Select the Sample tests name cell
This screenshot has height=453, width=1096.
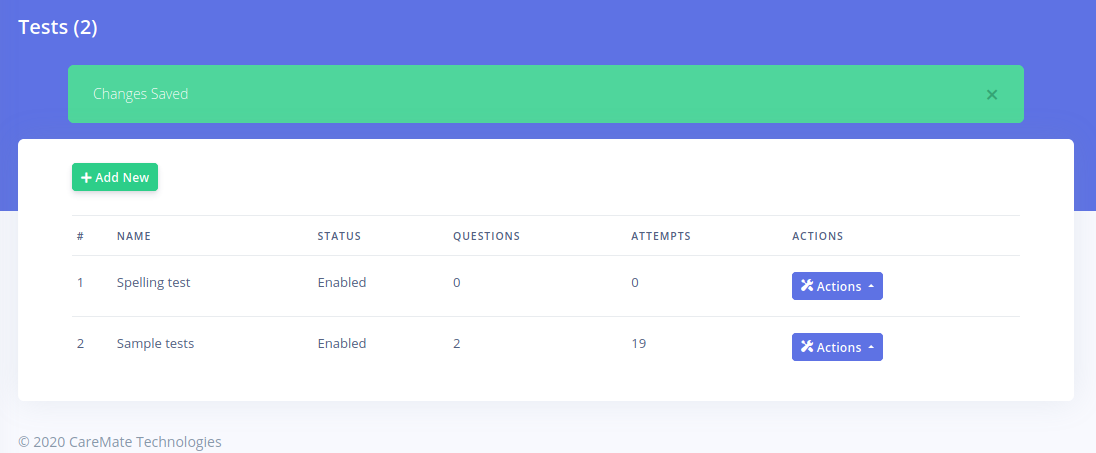pos(155,344)
